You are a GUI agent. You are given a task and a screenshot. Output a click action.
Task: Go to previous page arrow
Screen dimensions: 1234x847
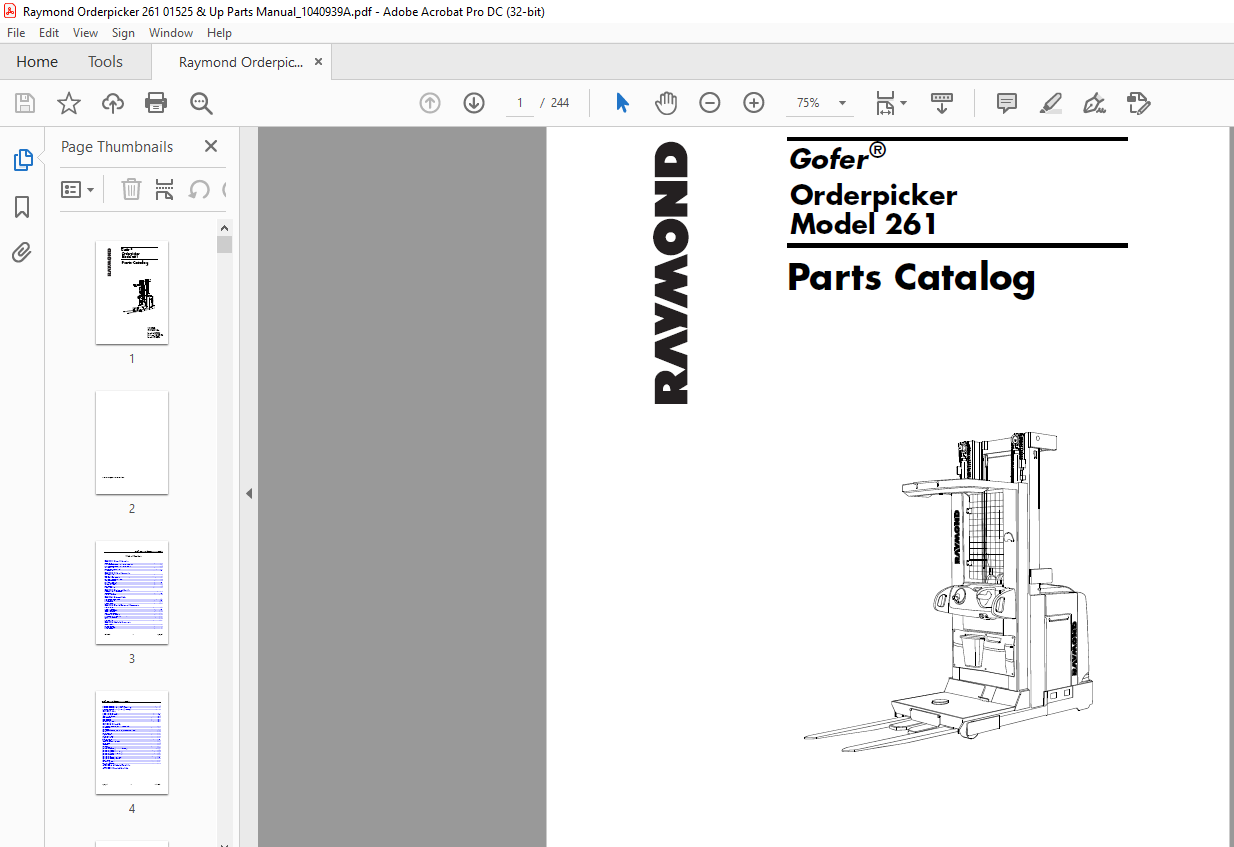(430, 103)
